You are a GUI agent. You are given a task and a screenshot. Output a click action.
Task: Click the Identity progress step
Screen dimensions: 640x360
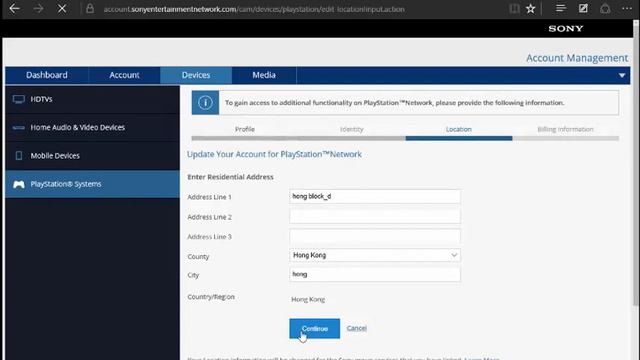pyautogui.click(x=351, y=129)
